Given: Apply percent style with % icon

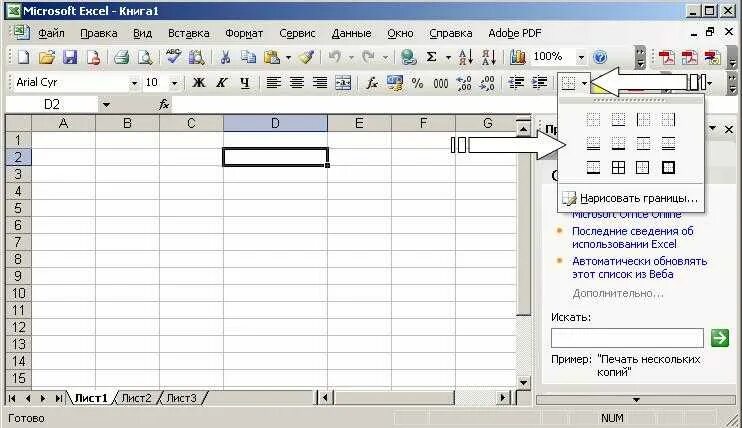Looking at the screenshot, I should pos(417,83).
